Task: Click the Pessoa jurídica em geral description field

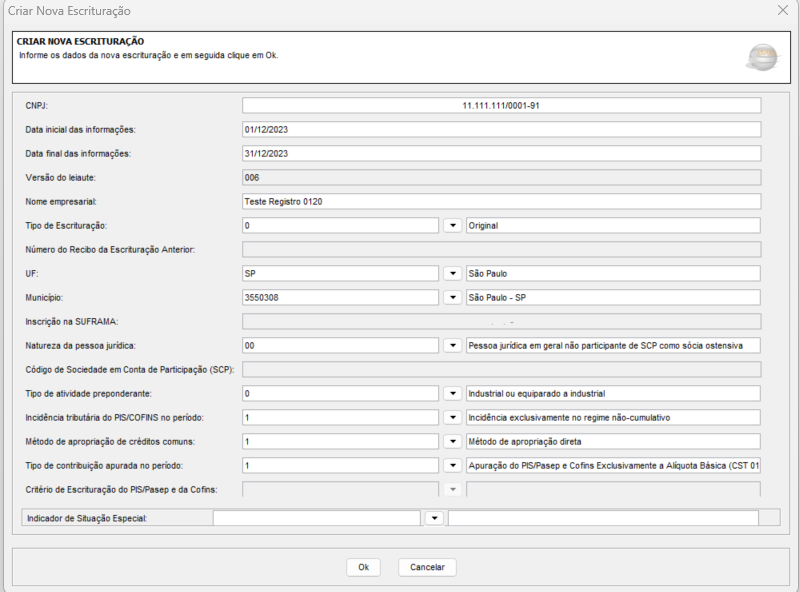Action: pos(613,346)
